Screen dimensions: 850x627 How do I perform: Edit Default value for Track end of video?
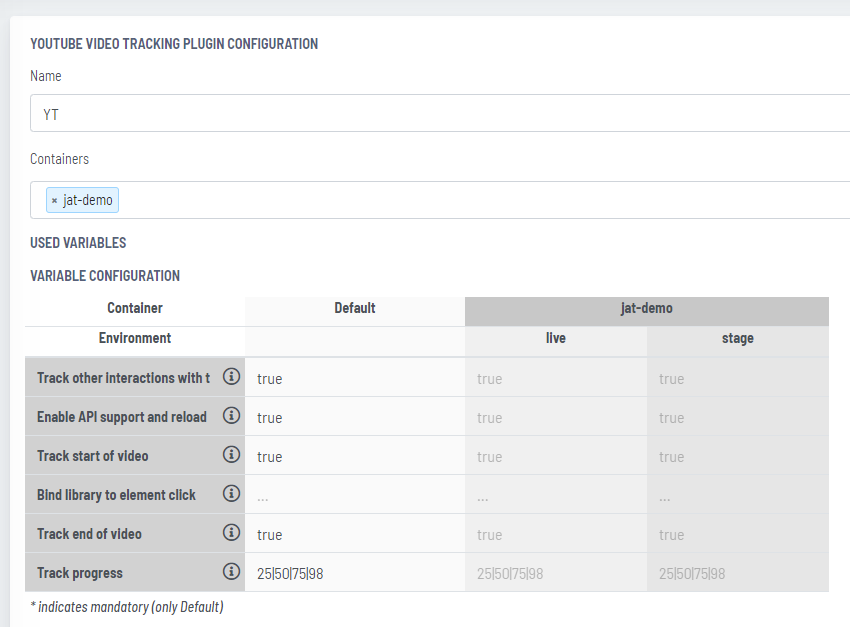coord(355,534)
